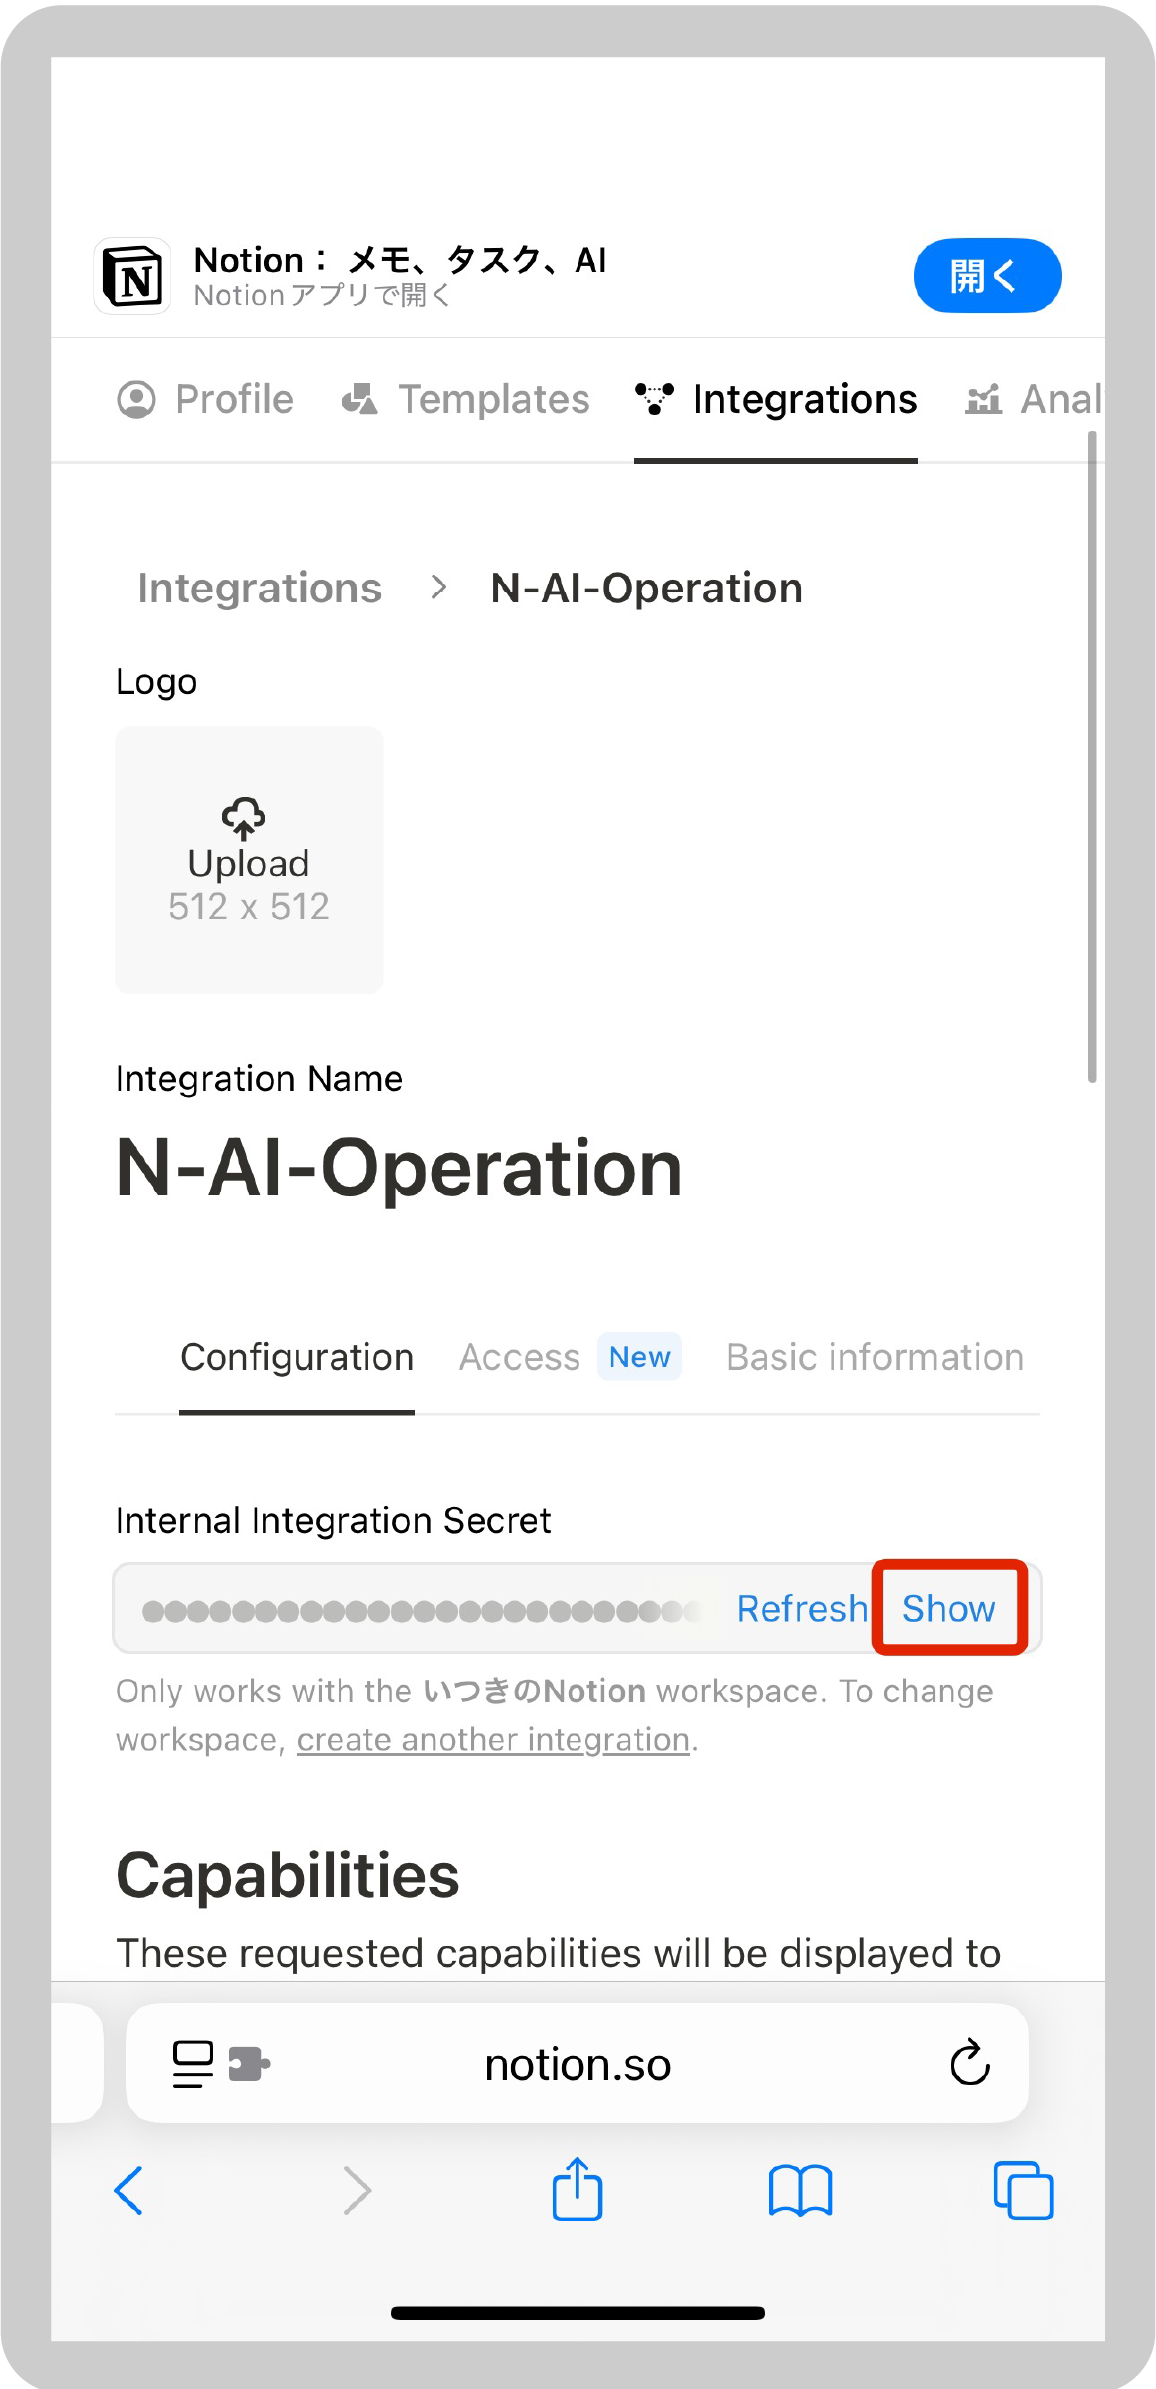Open Notion app with the blue 開く button
The image size is (1156, 2389).
(x=987, y=276)
